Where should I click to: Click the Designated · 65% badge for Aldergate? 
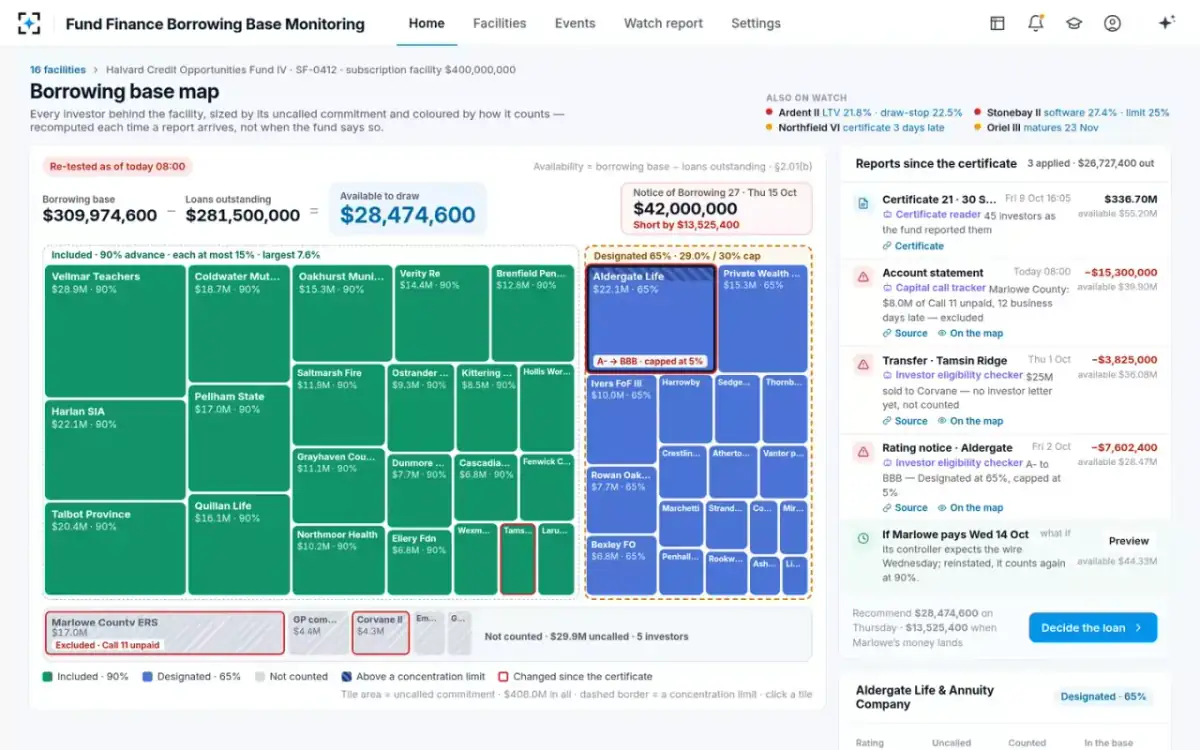pos(1104,697)
